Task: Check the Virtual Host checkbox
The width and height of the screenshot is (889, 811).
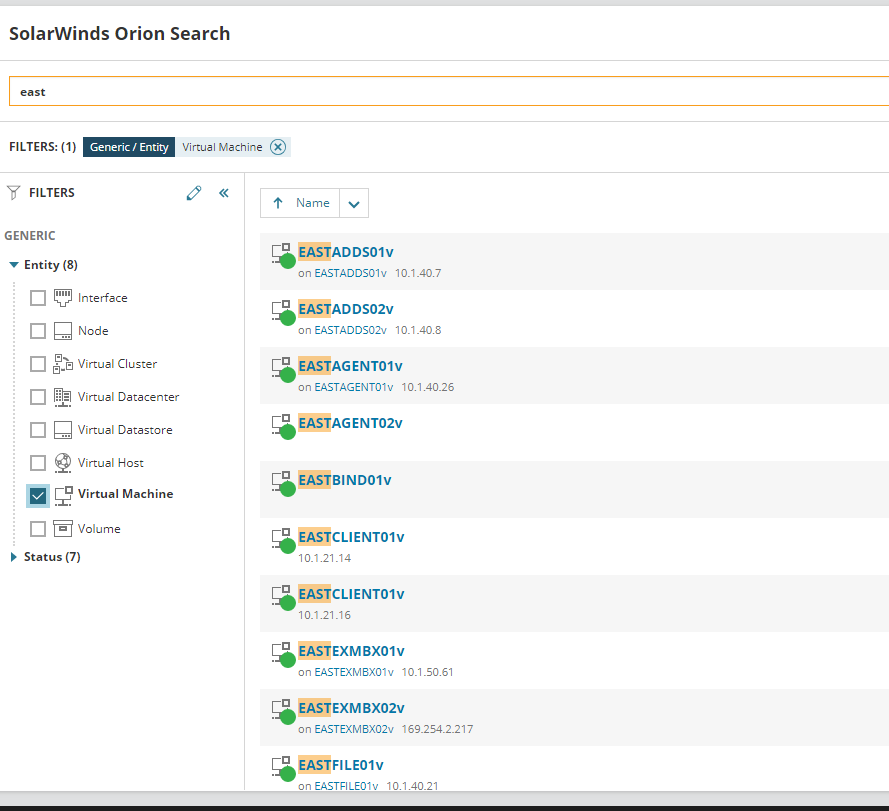Action: (38, 463)
